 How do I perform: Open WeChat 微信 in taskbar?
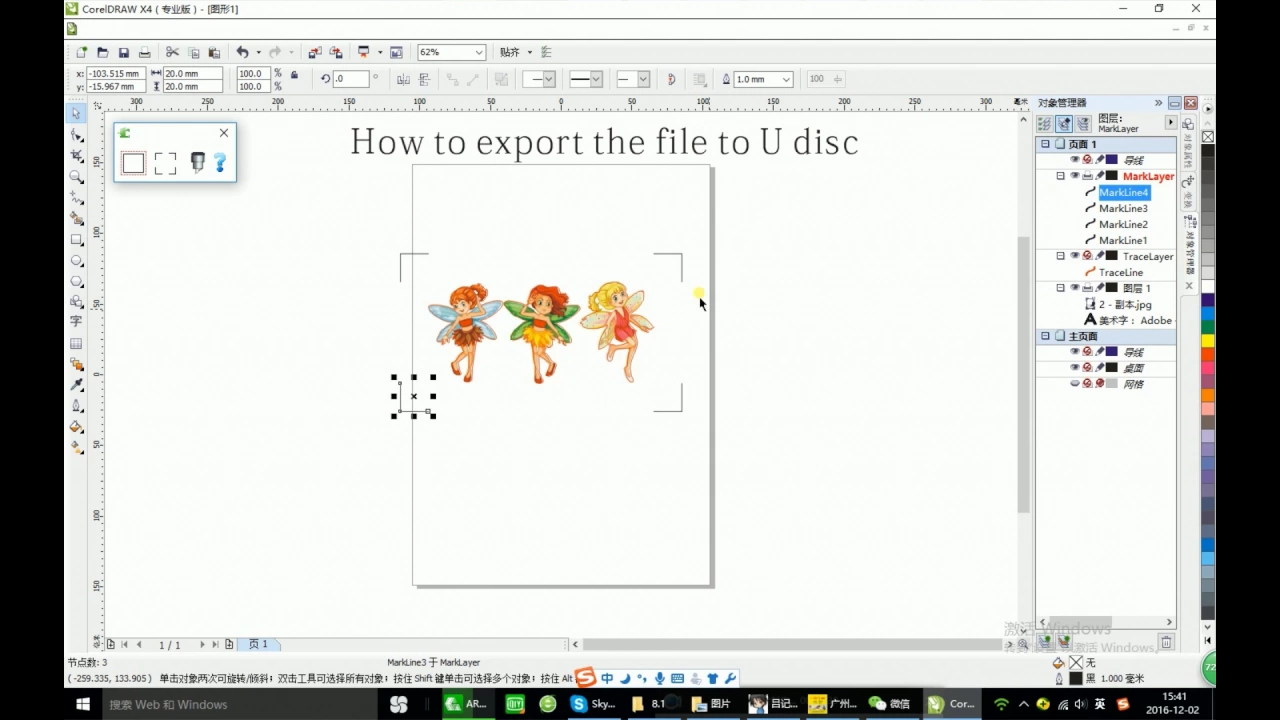890,704
